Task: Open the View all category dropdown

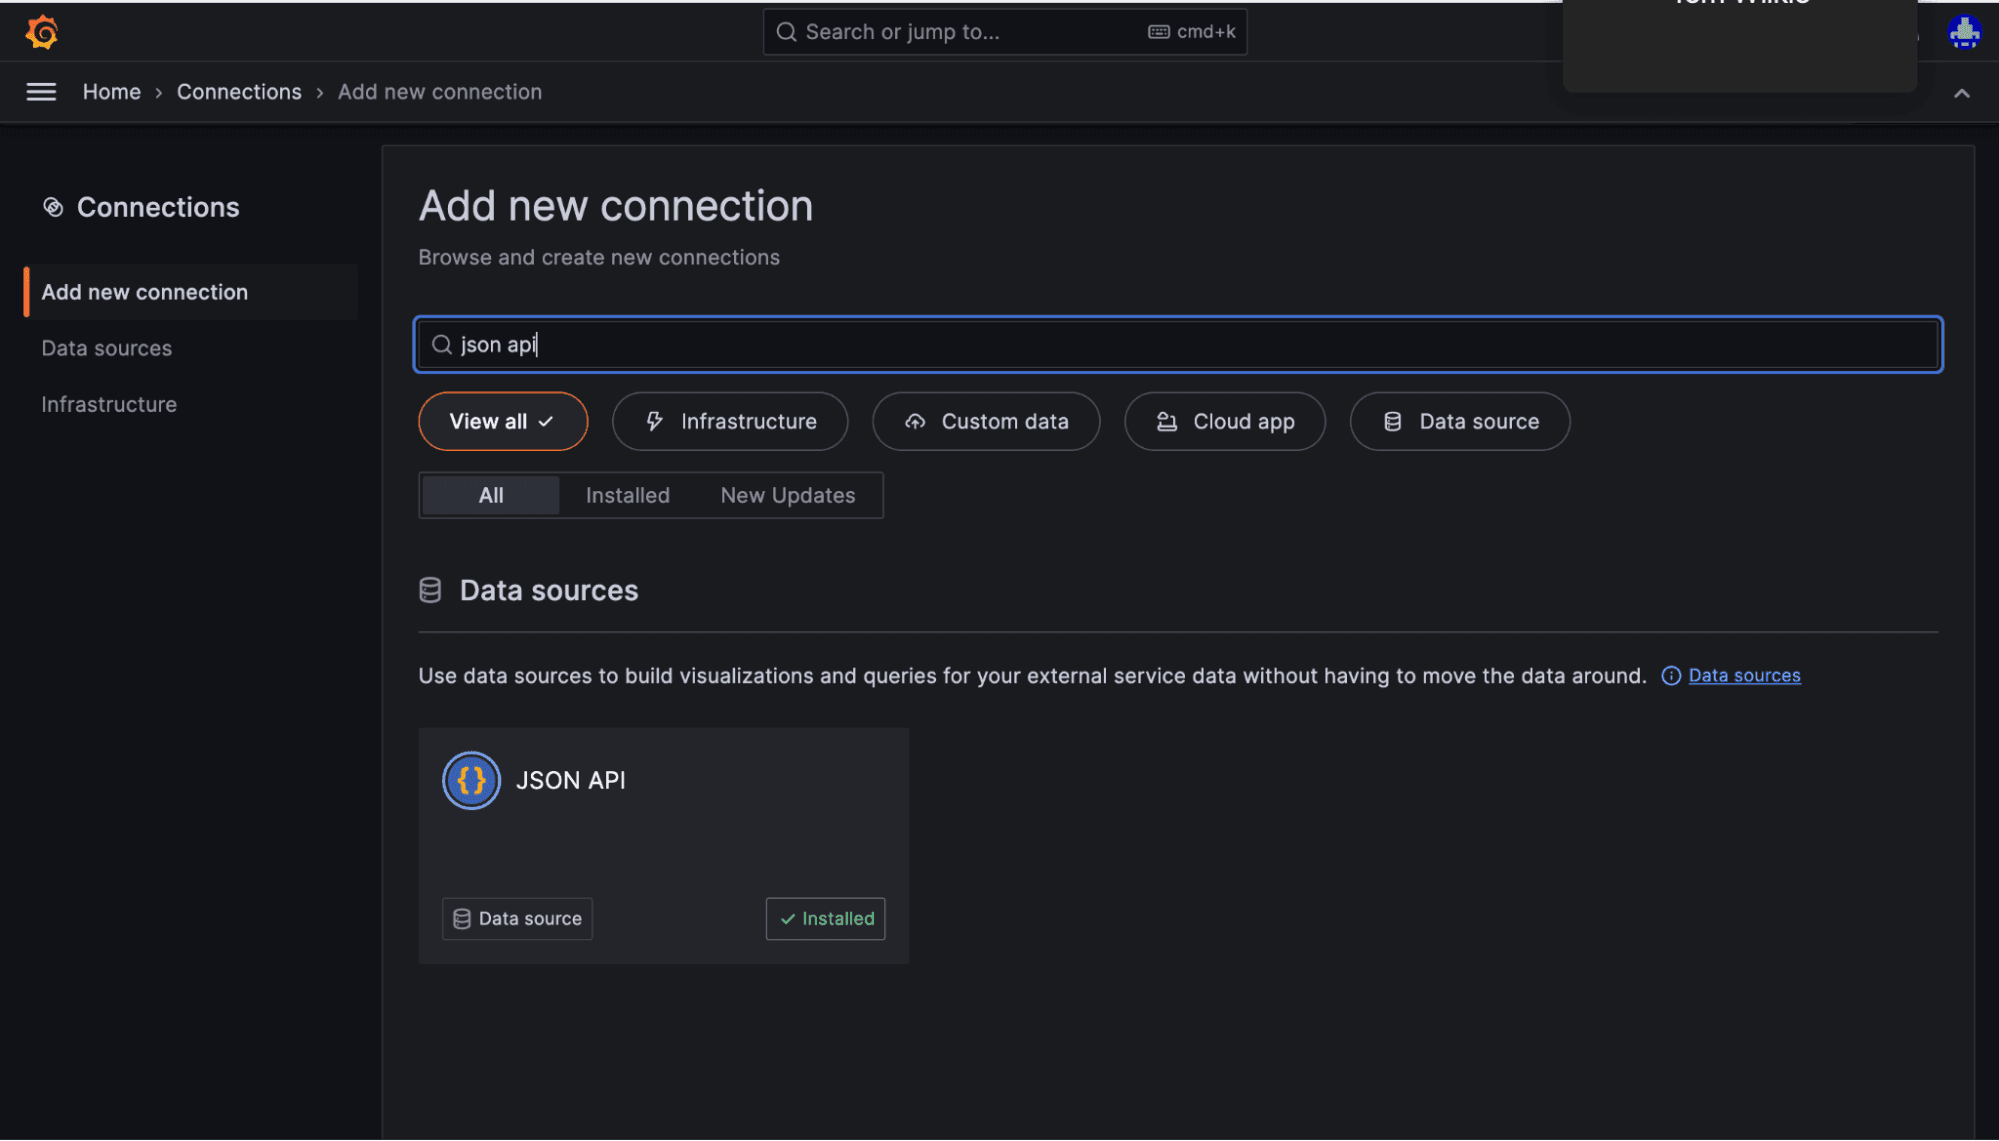Action: pyautogui.click(x=502, y=421)
